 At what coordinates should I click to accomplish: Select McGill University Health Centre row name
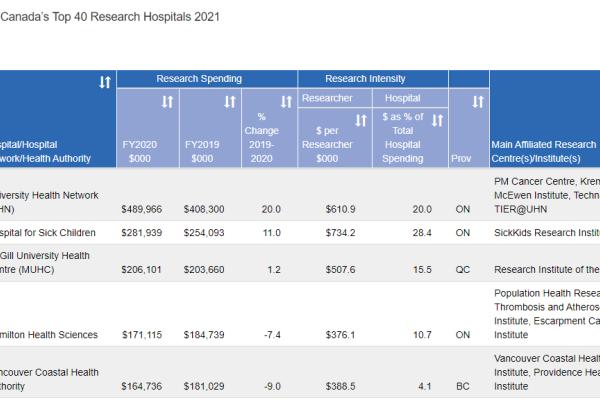[45, 263]
